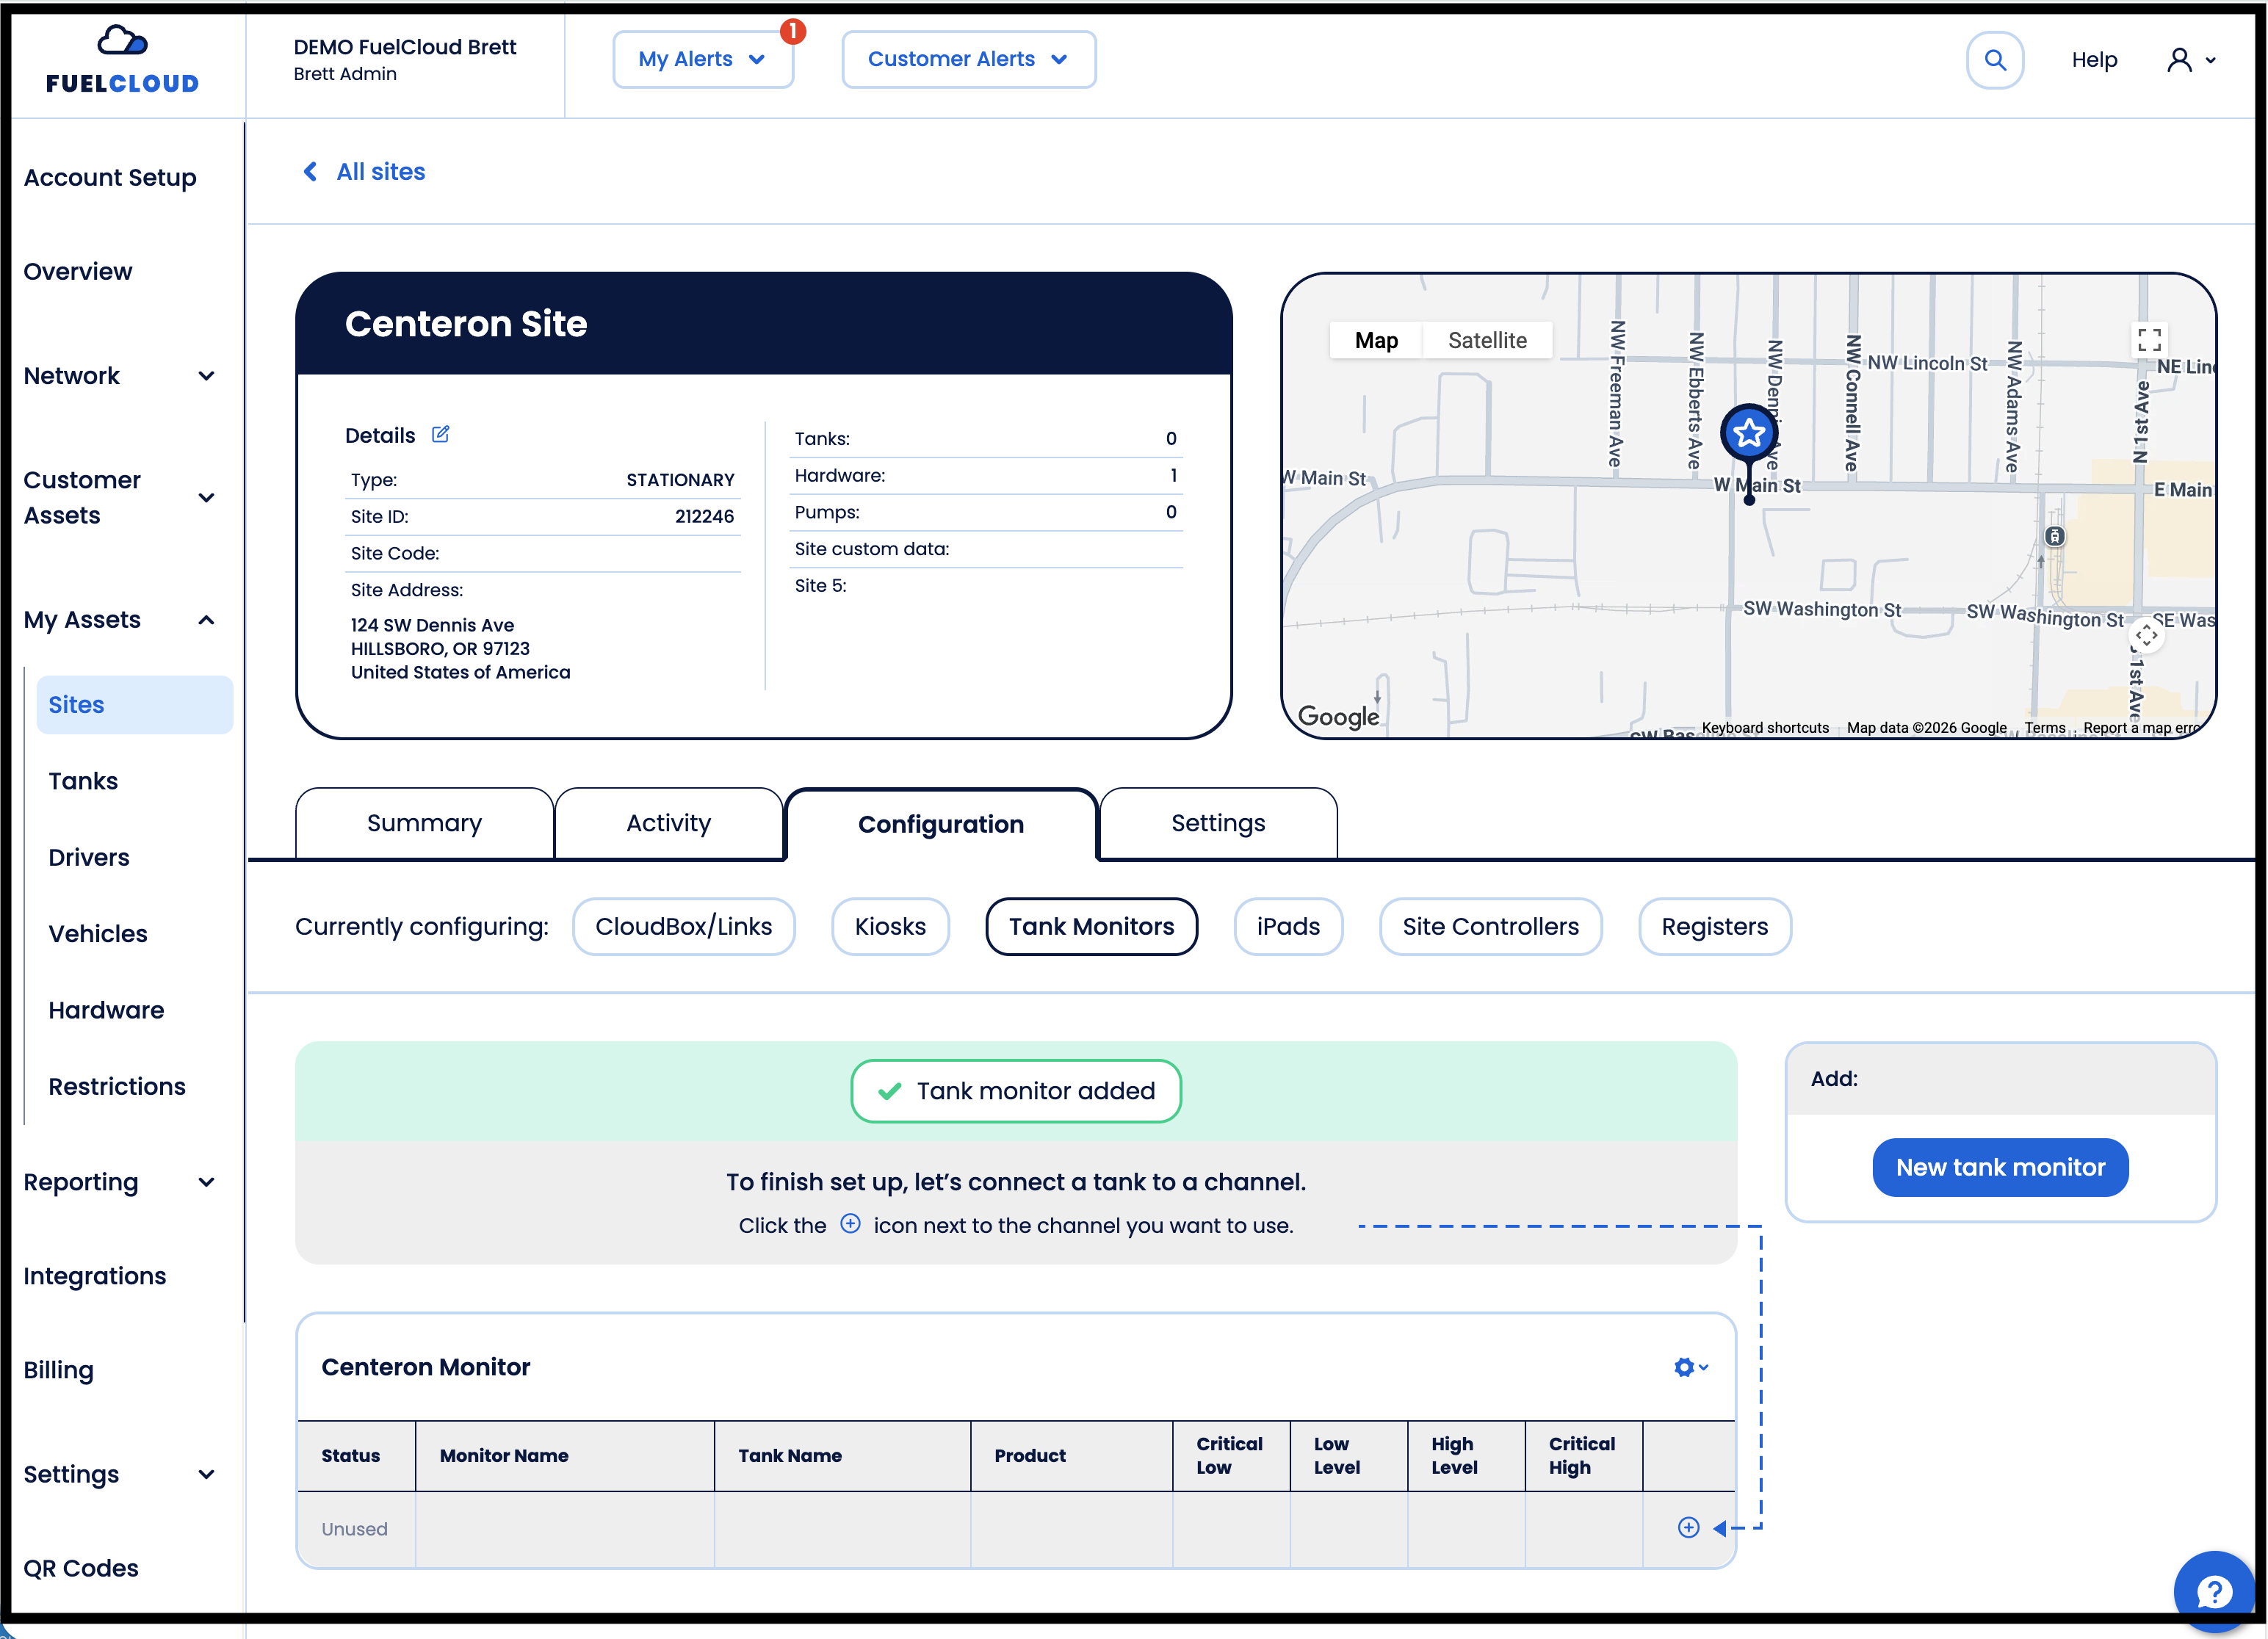
Task: Switch map to Satellite view
Action: [x=1487, y=340]
